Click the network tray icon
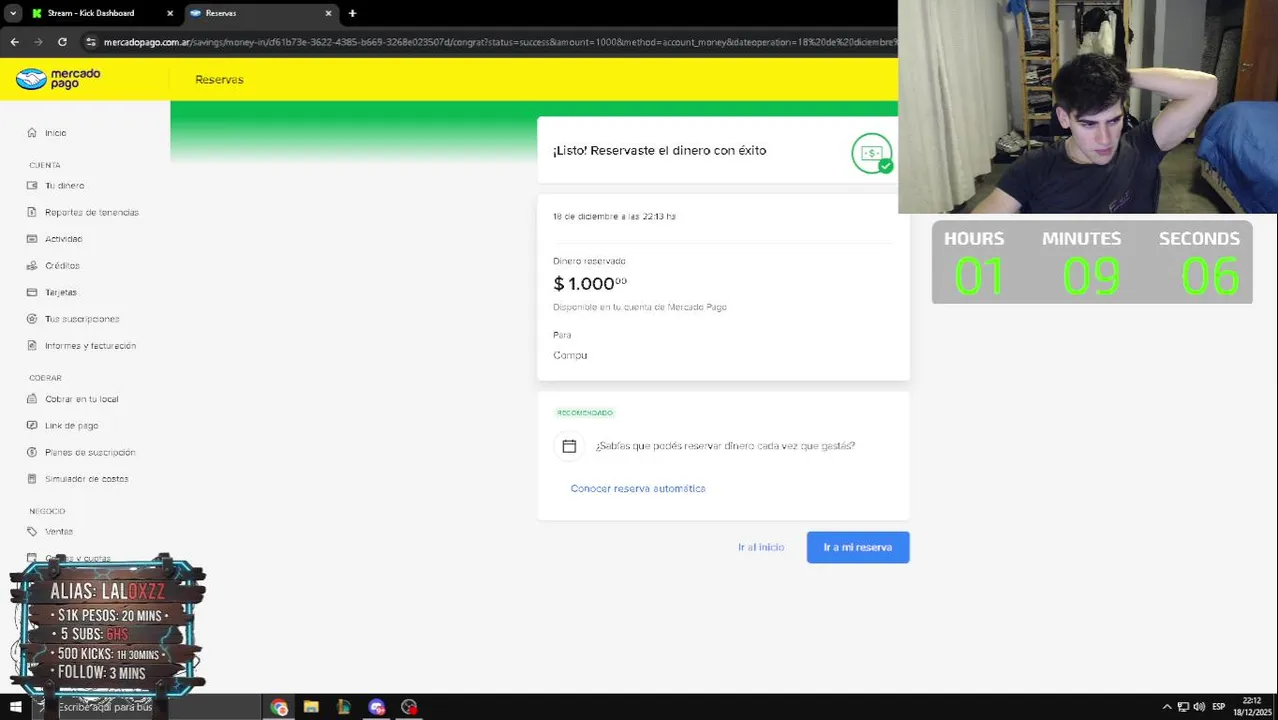This screenshot has height=720, width=1278. tap(1182, 707)
